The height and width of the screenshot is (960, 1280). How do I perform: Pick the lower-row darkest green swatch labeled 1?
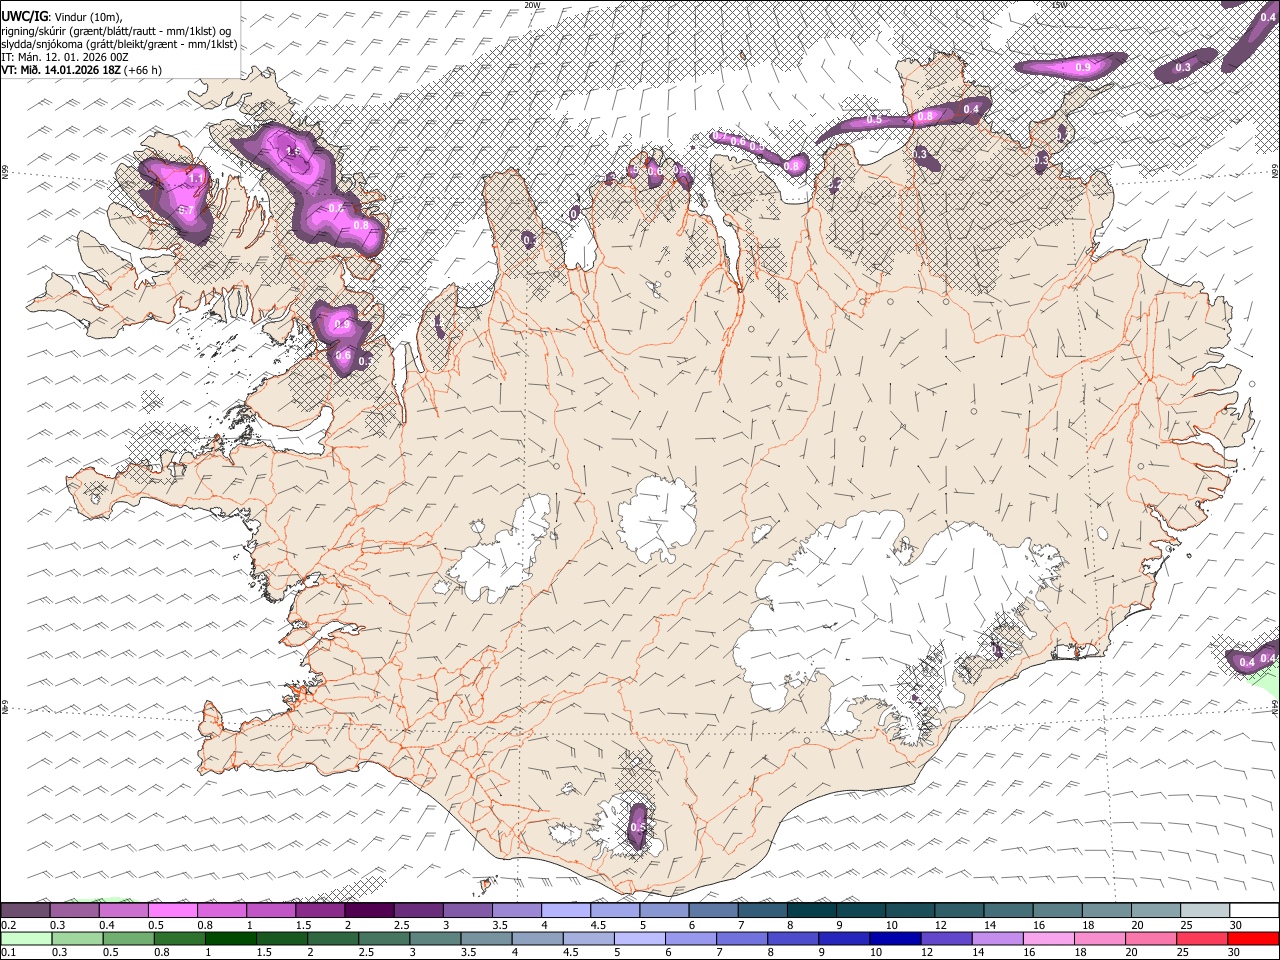[x=230, y=938]
